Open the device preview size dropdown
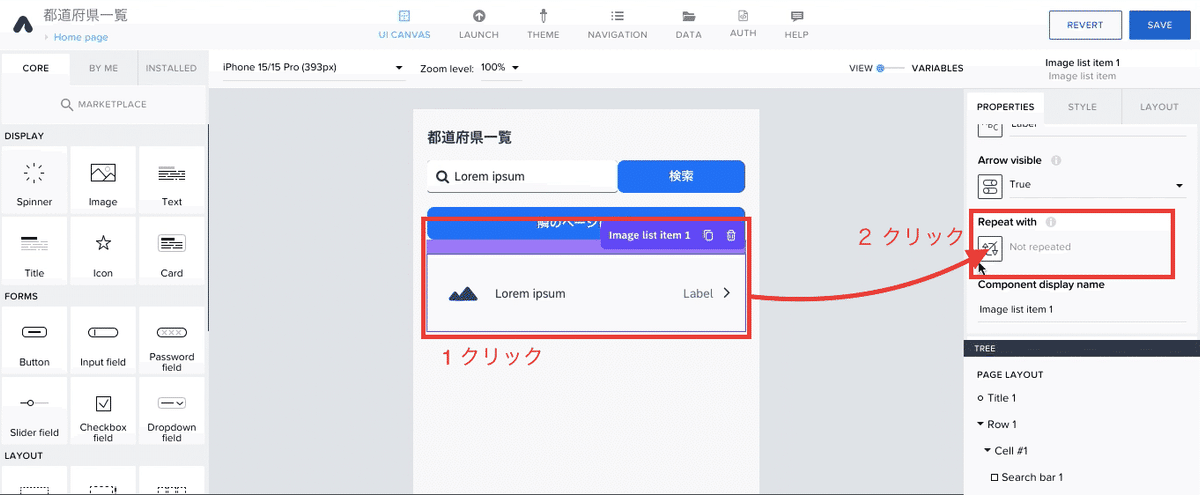1200x495 pixels. click(x=313, y=67)
